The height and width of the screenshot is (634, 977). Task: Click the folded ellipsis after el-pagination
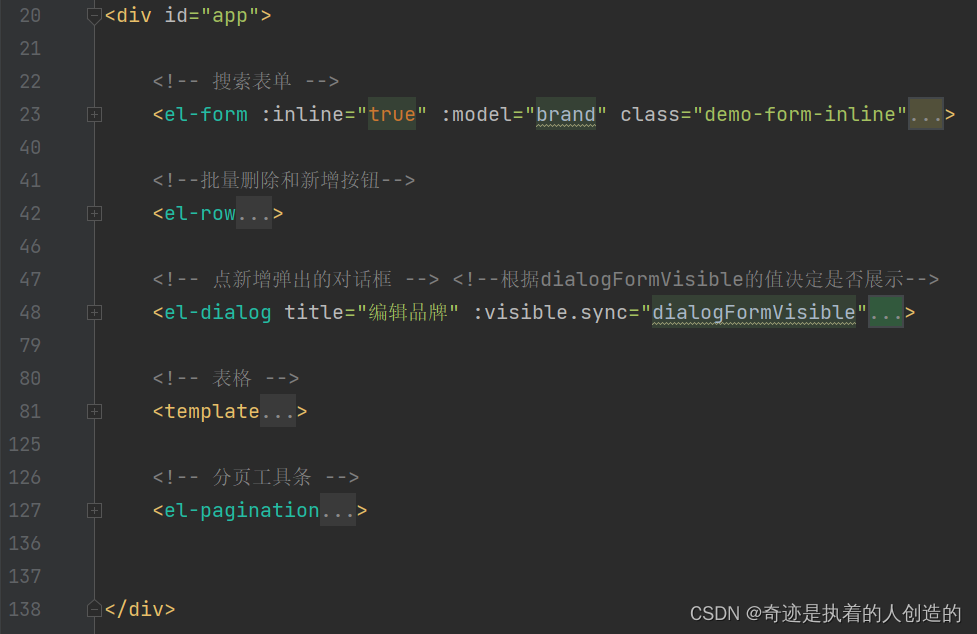(337, 511)
